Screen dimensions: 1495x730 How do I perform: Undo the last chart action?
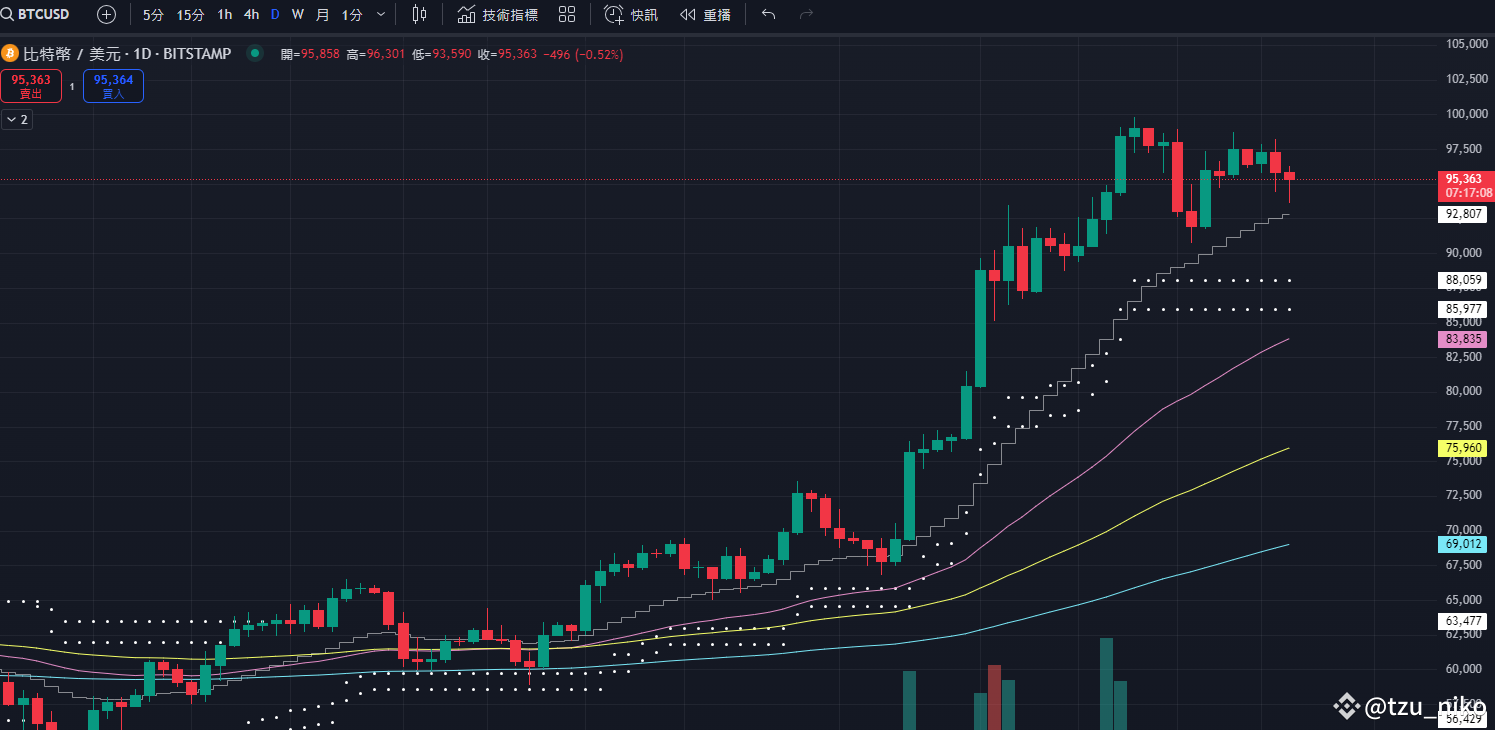point(768,15)
